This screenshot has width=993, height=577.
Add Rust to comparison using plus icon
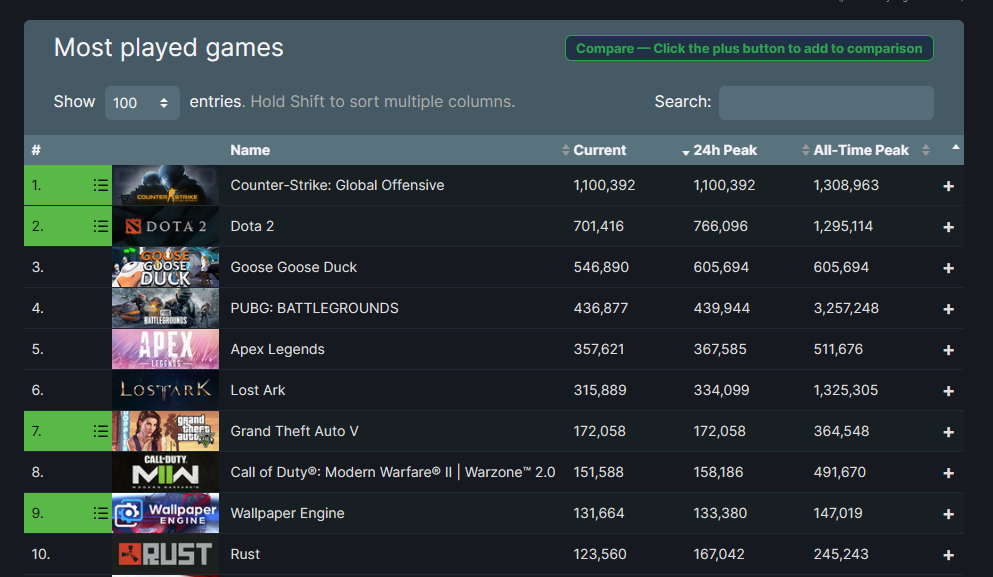coord(948,555)
